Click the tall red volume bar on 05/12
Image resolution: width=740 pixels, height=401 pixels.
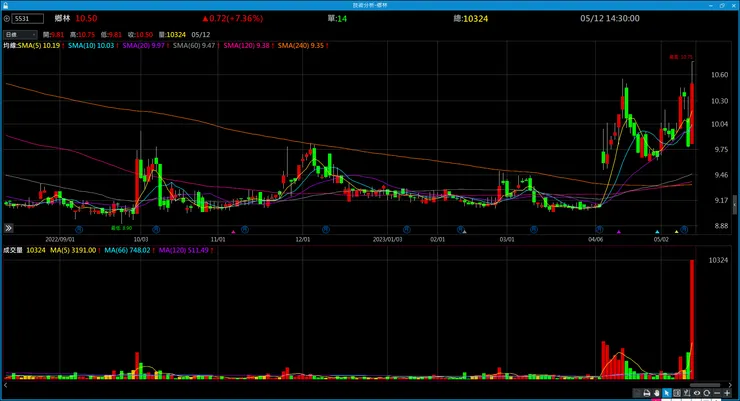[692, 319]
